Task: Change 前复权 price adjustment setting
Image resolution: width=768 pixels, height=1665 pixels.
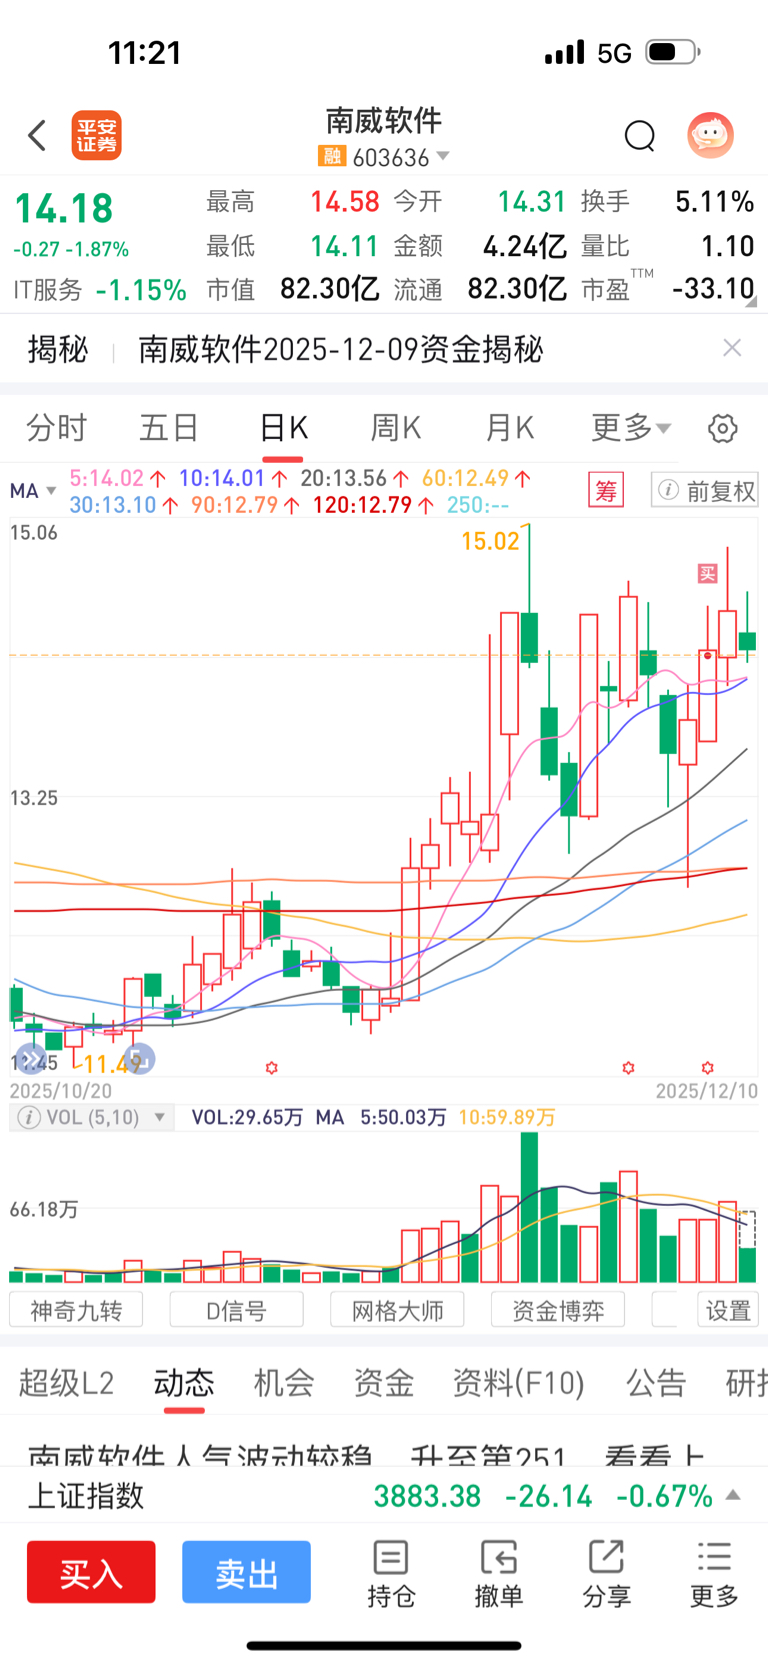Action: click(x=704, y=491)
